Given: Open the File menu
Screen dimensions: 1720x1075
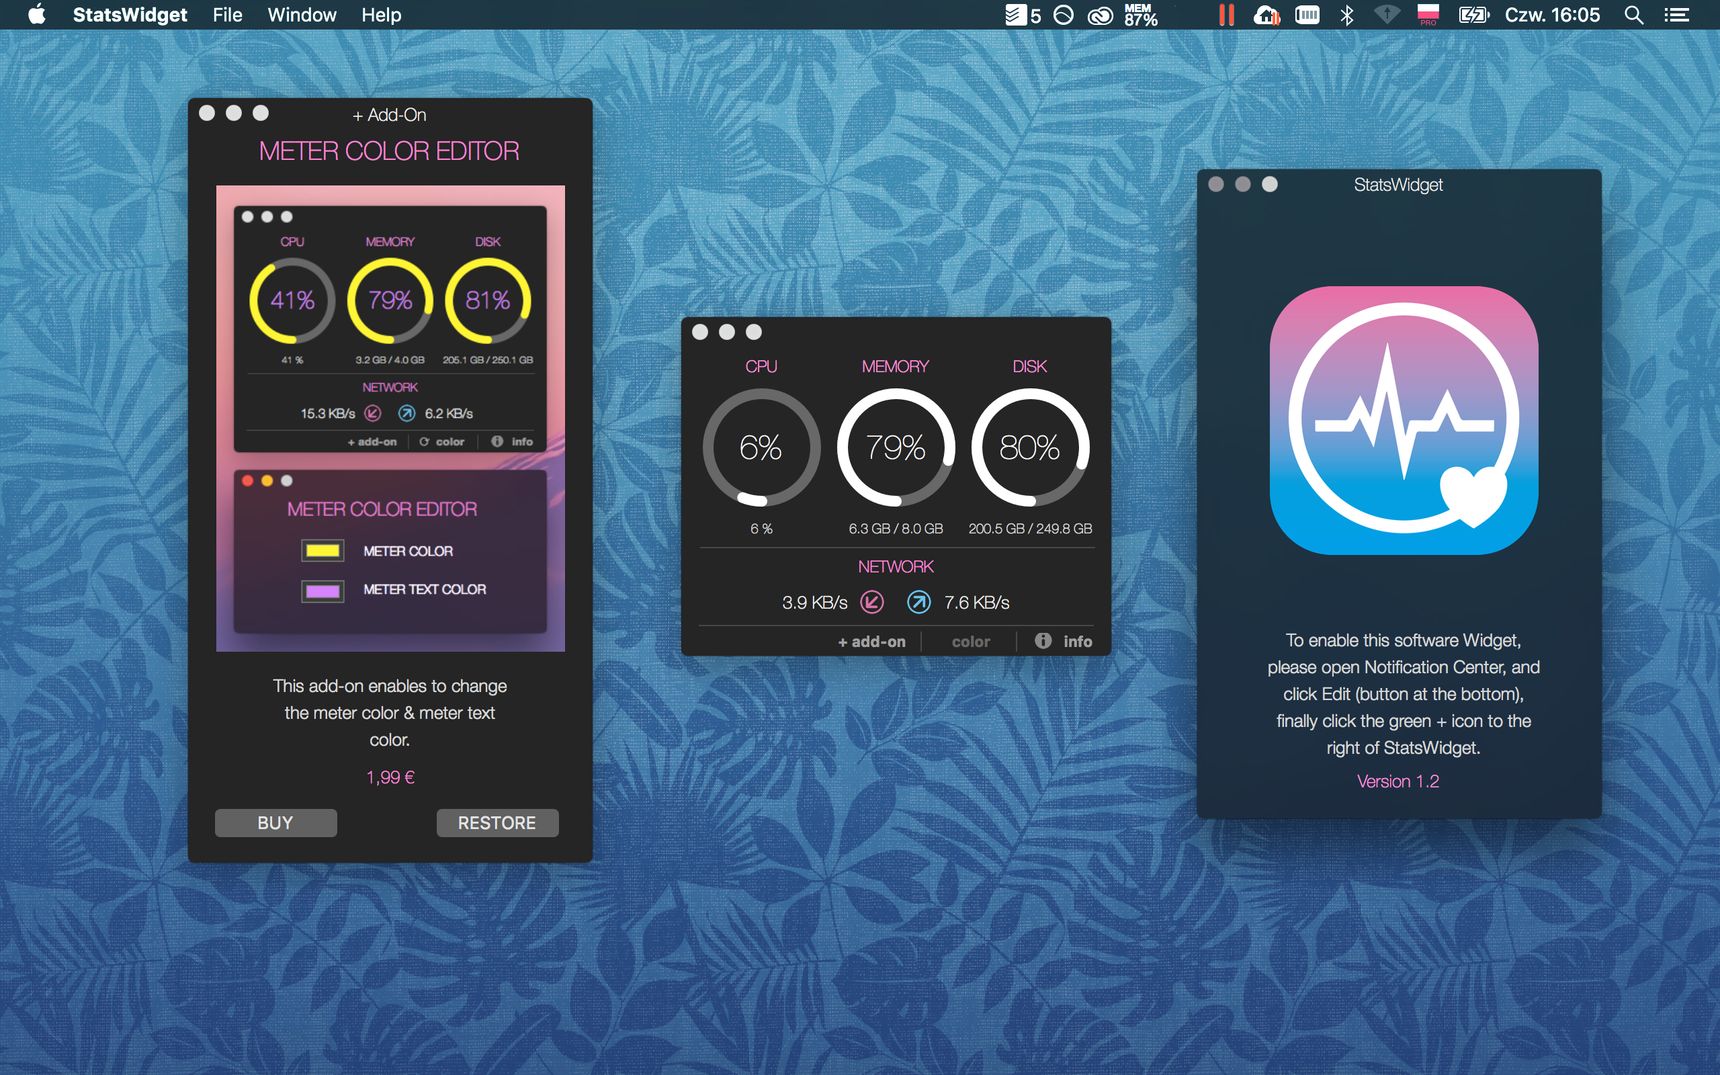Looking at the screenshot, I should pos(227,15).
